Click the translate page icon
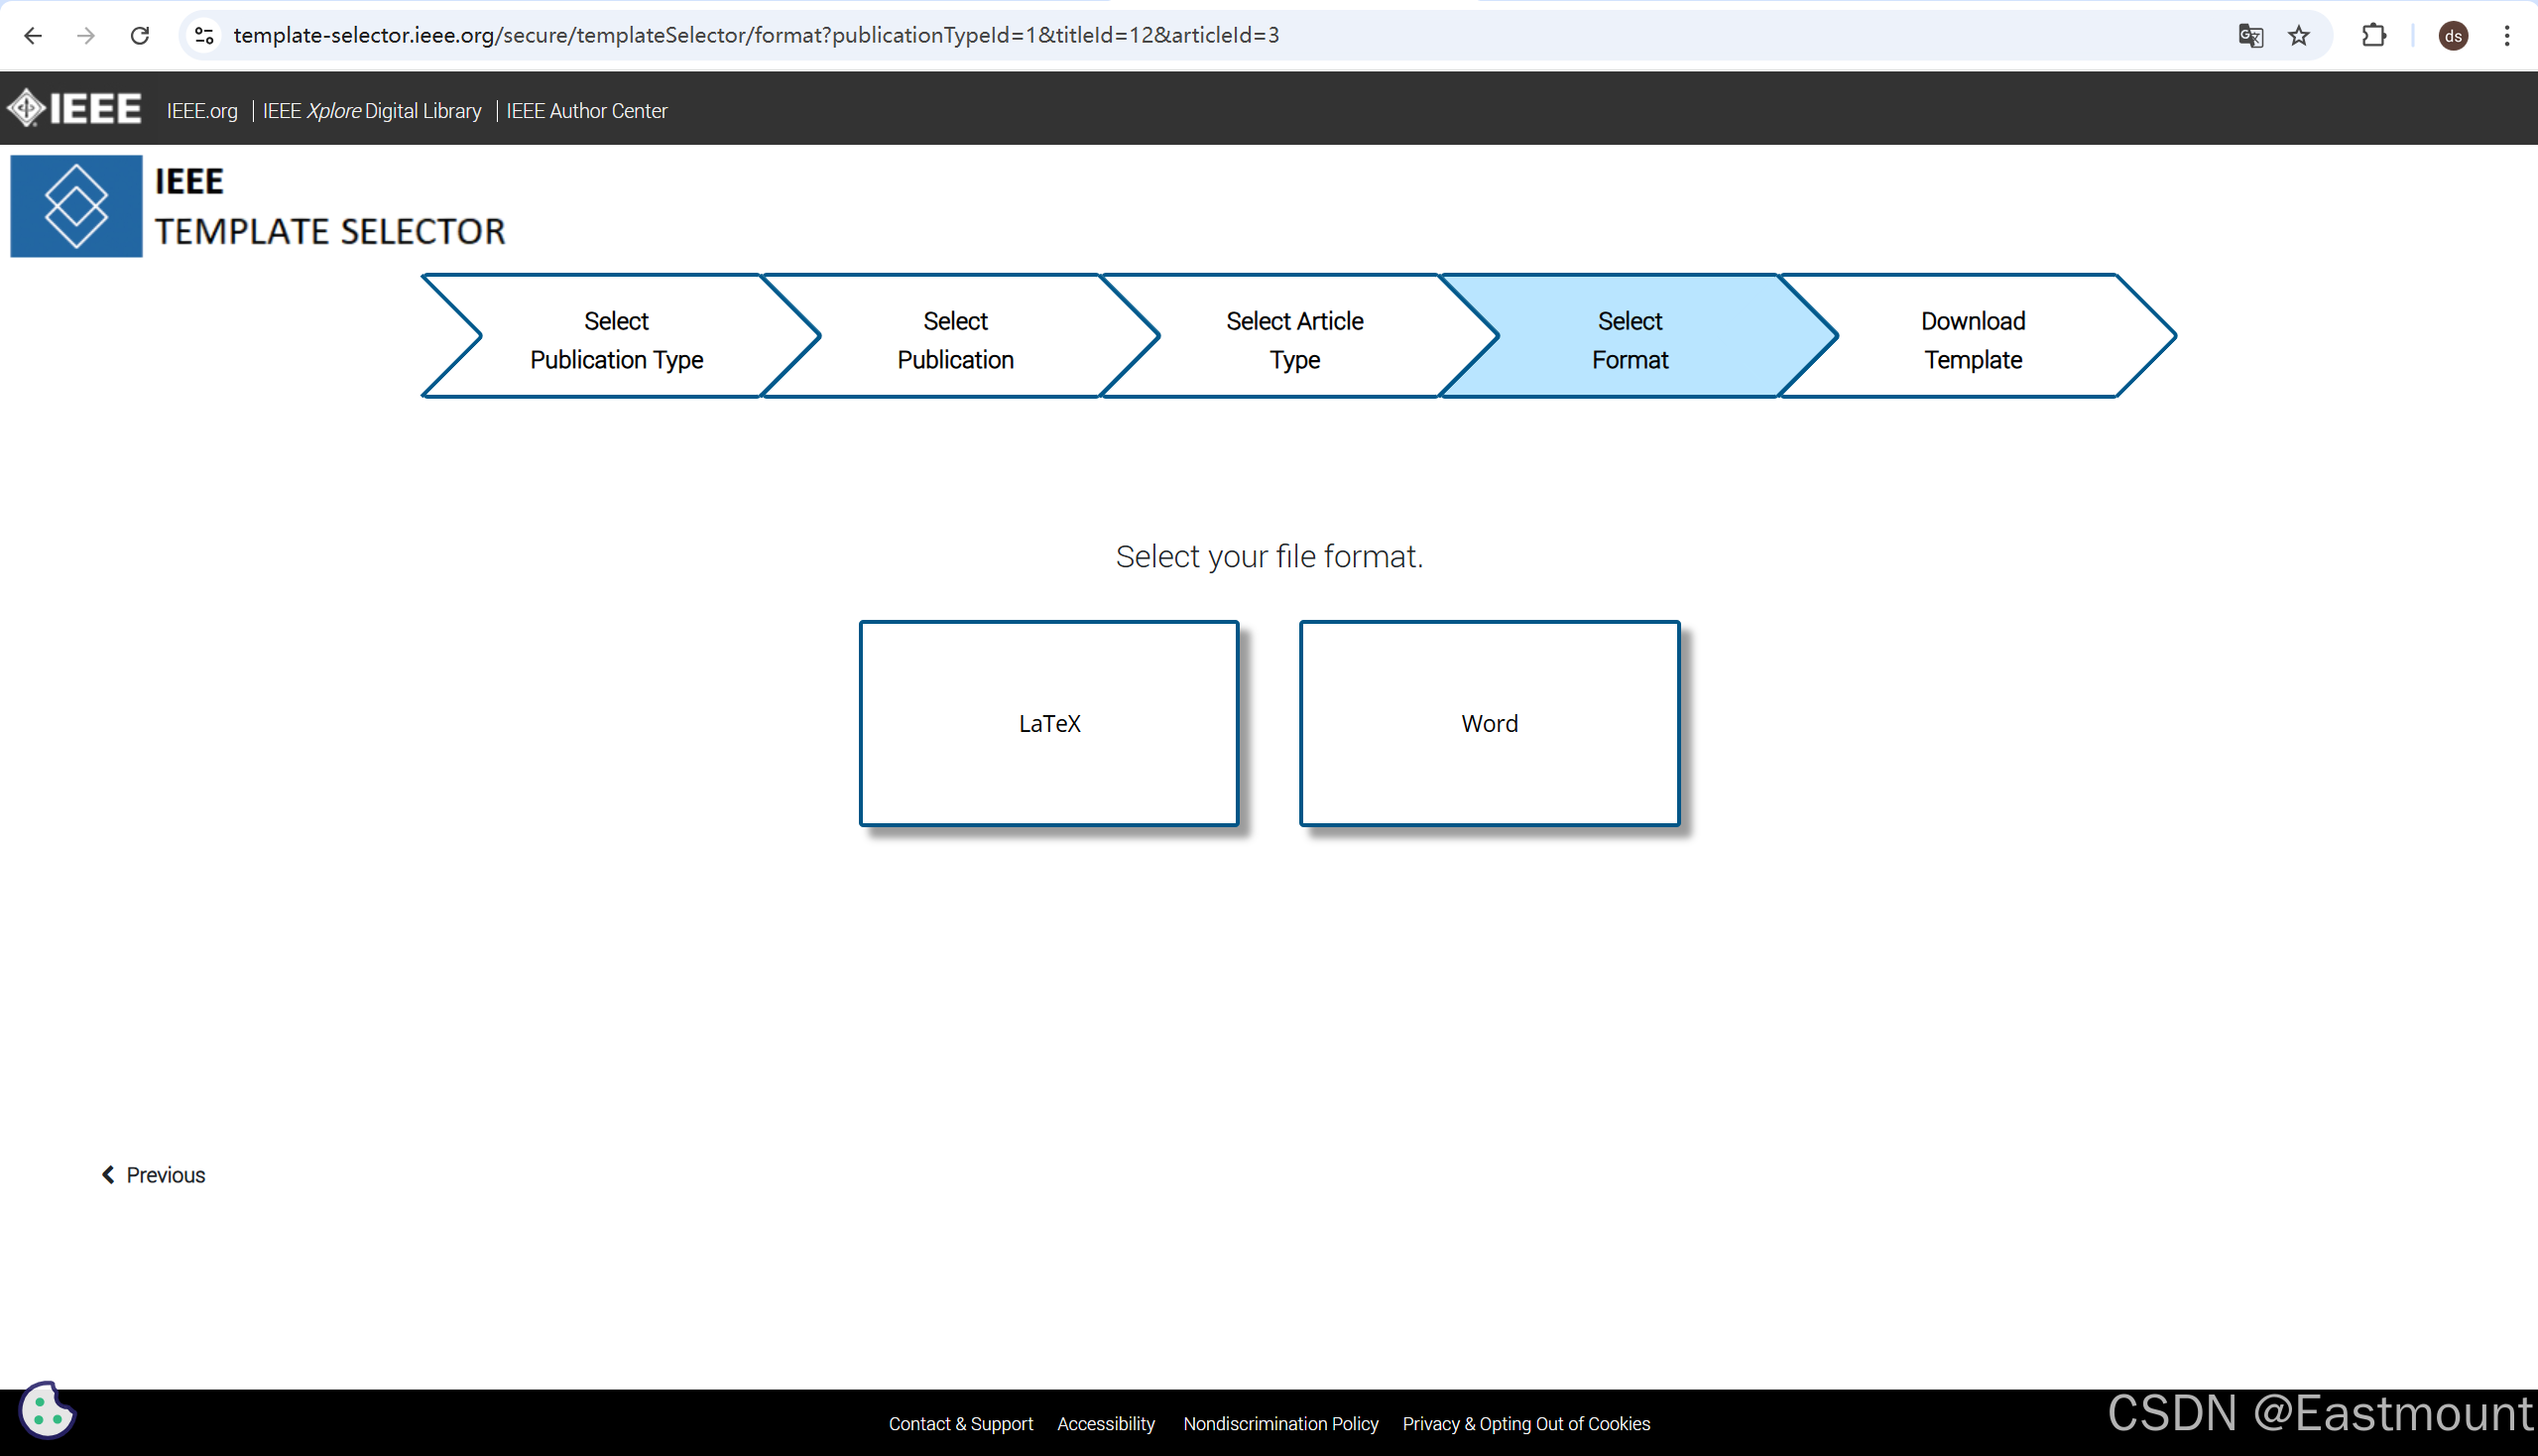2538x1456 pixels. tap(2250, 36)
